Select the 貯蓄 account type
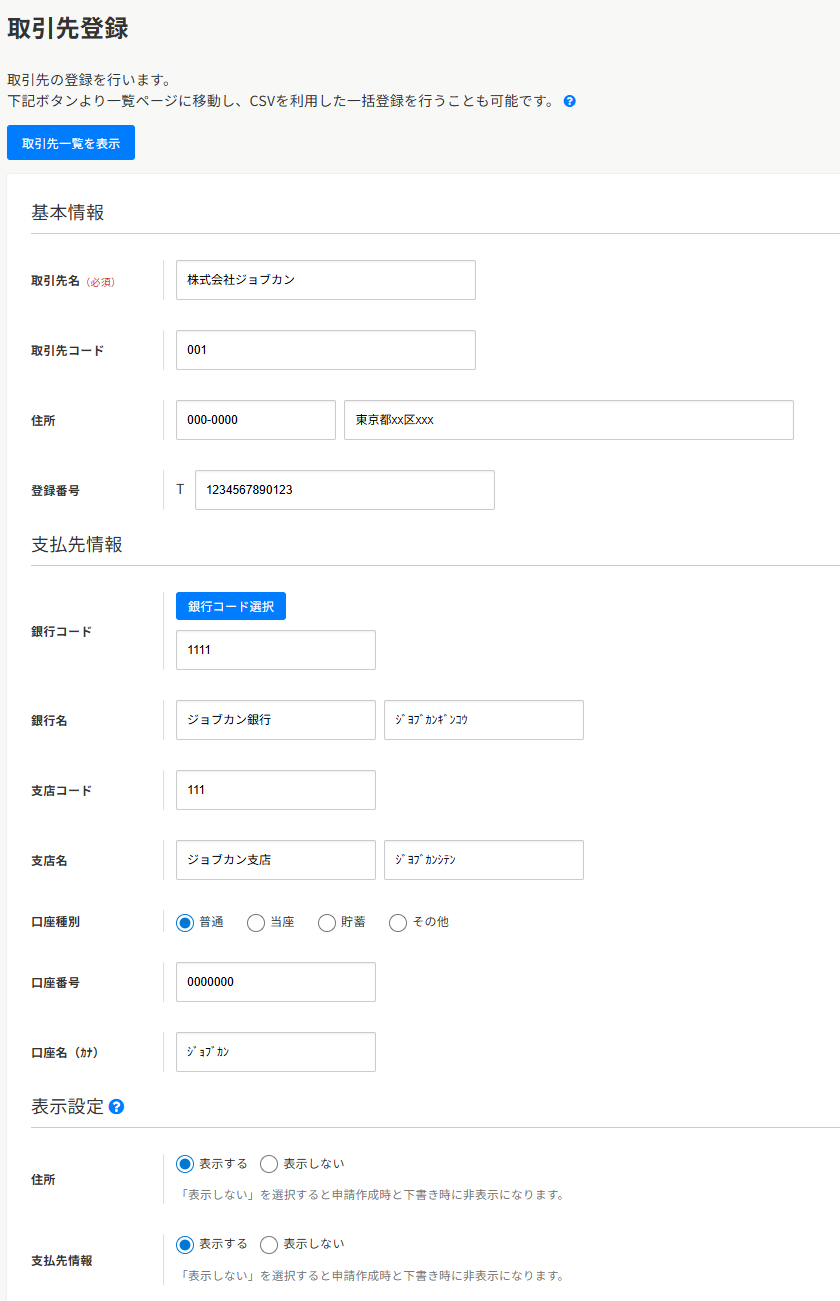This screenshot has height=1301, width=840. pos(326,922)
